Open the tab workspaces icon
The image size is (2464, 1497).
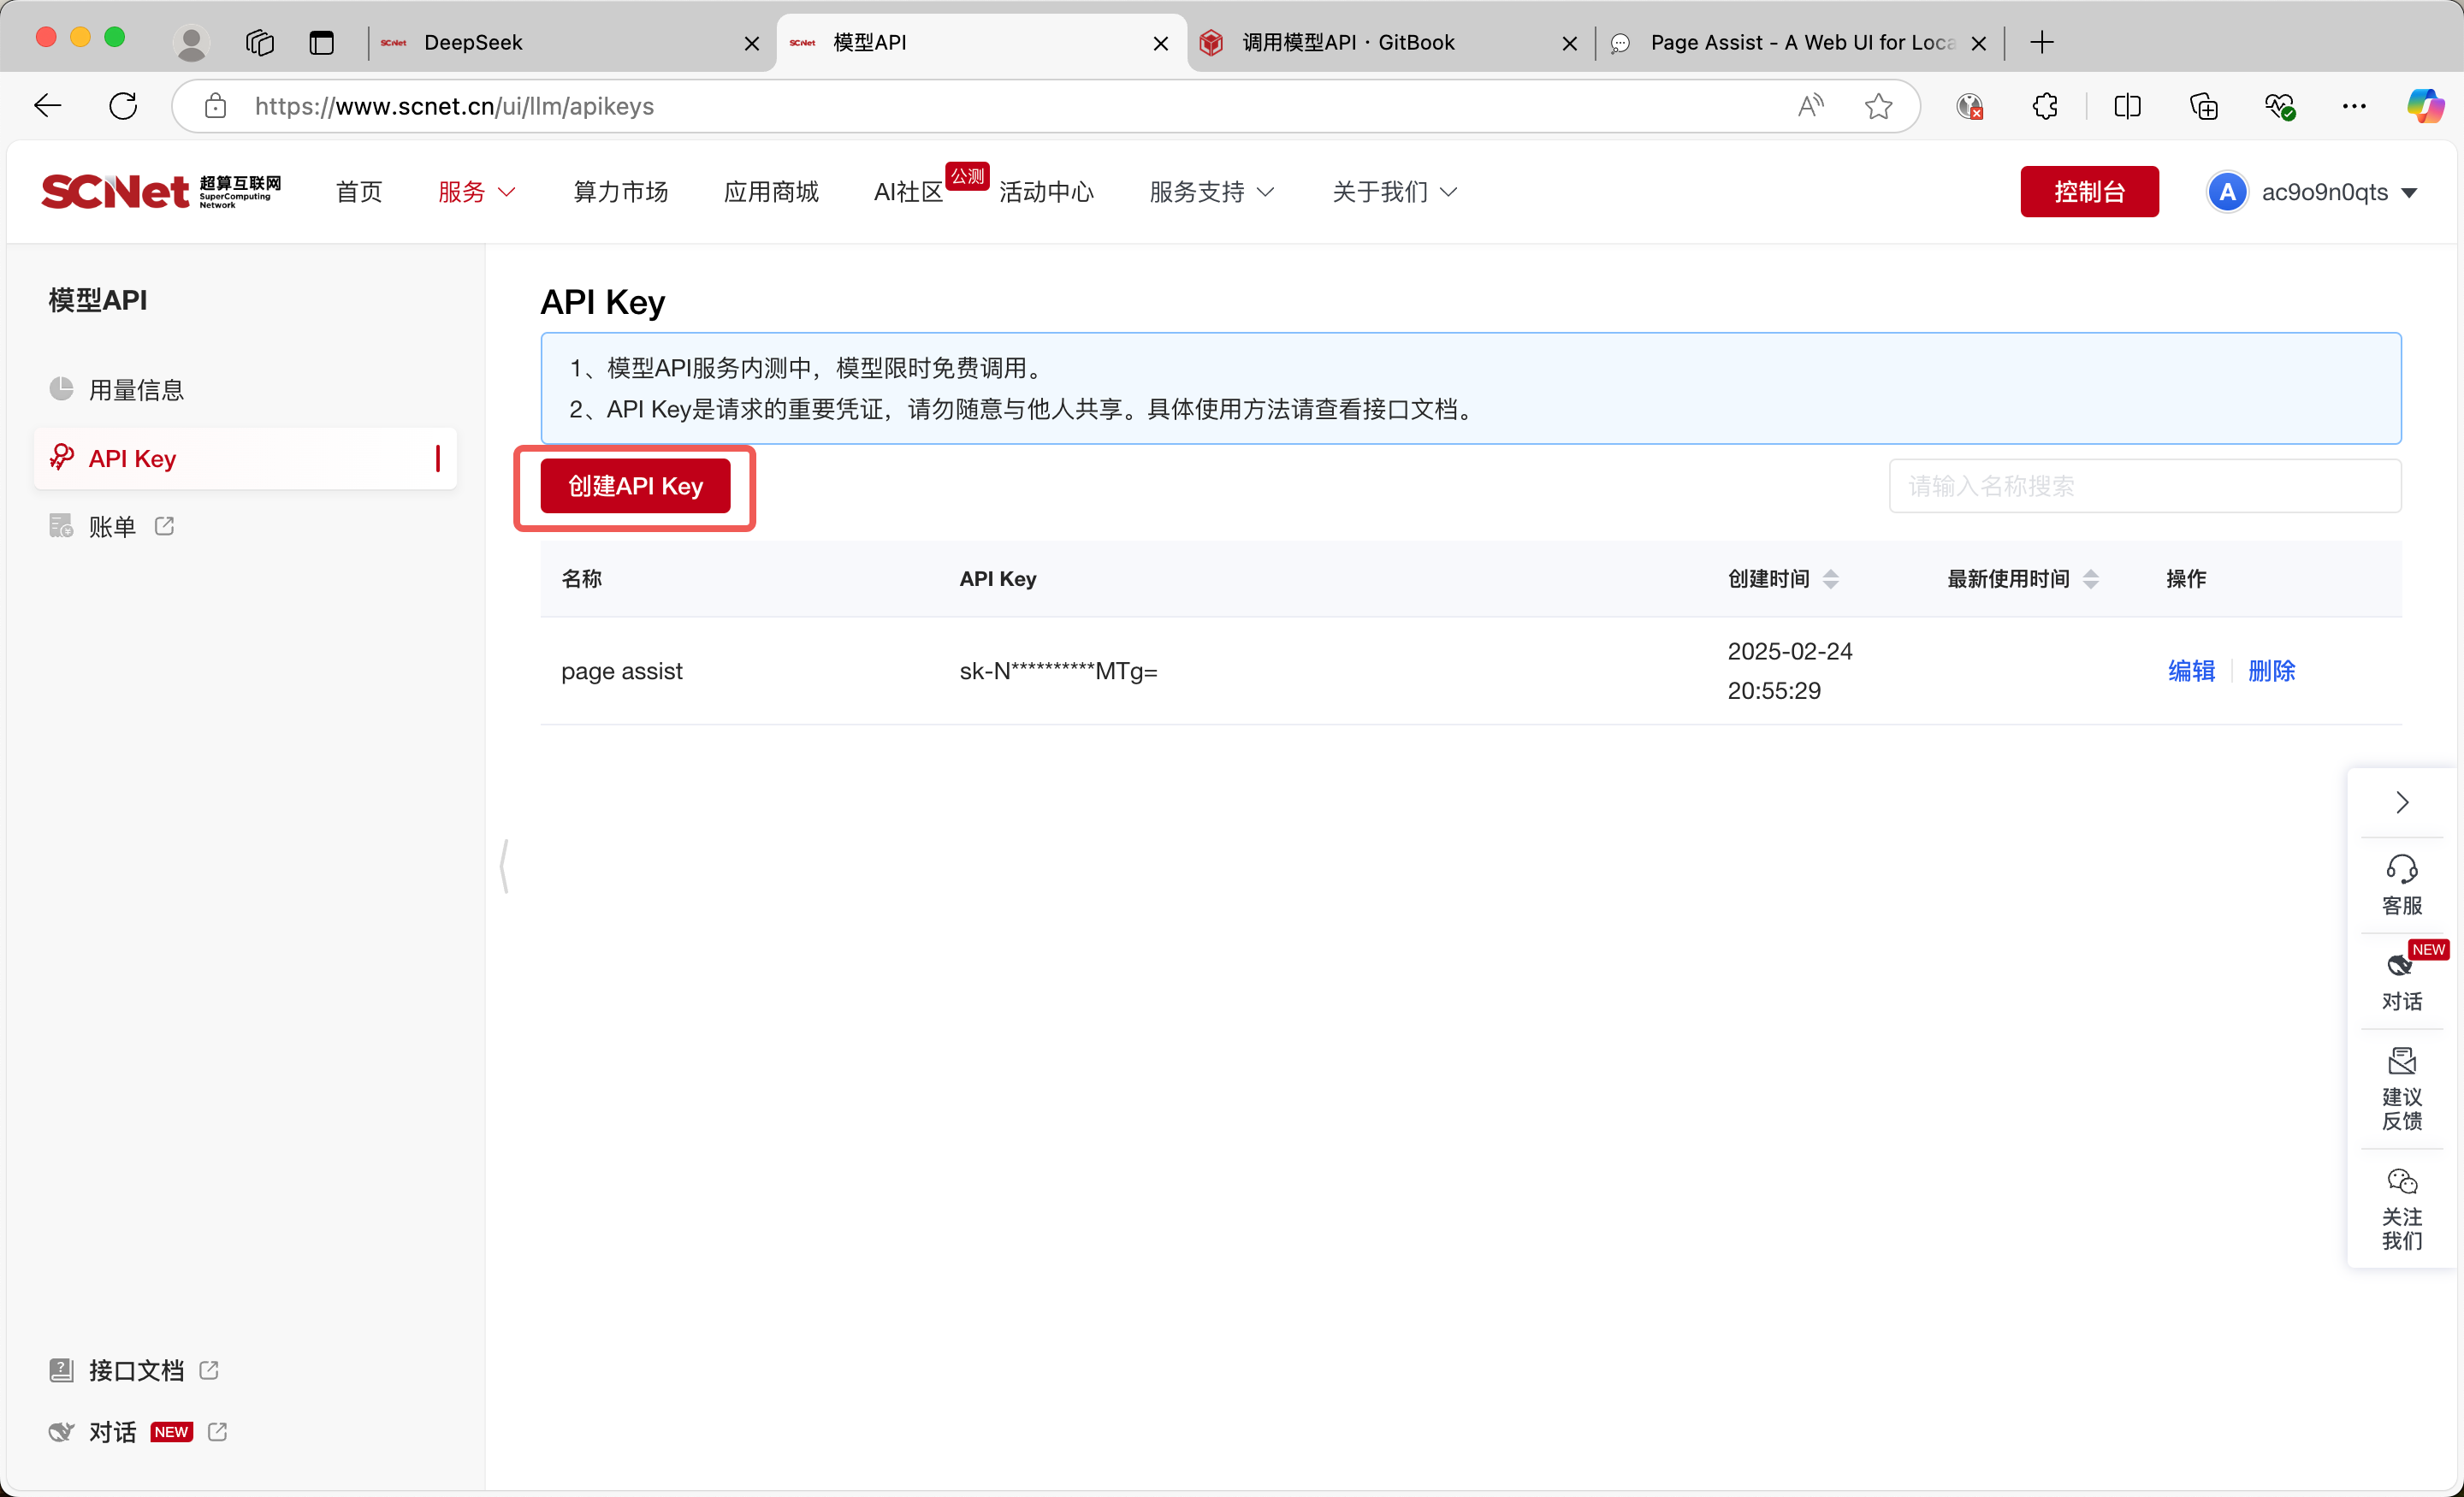(x=260, y=43)
